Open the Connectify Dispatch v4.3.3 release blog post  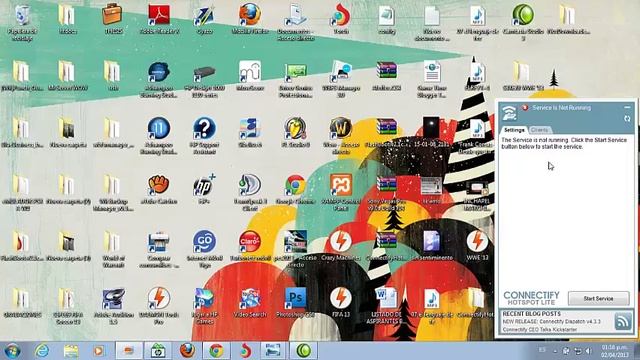pos(551,322)
